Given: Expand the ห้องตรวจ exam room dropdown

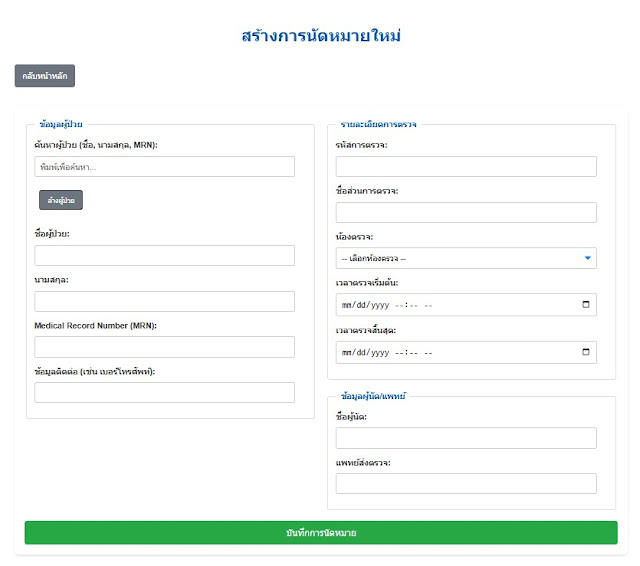Looking at the screenshot, I should (466, 259).
